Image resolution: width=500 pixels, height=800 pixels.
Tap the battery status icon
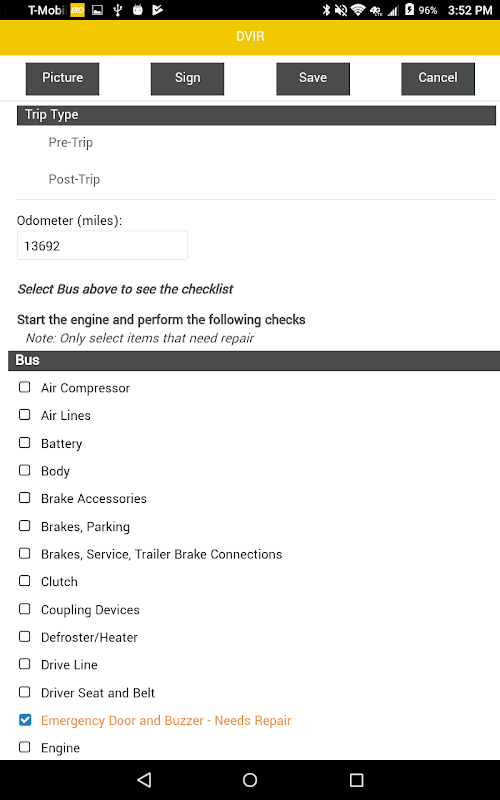tap(409, 10)
